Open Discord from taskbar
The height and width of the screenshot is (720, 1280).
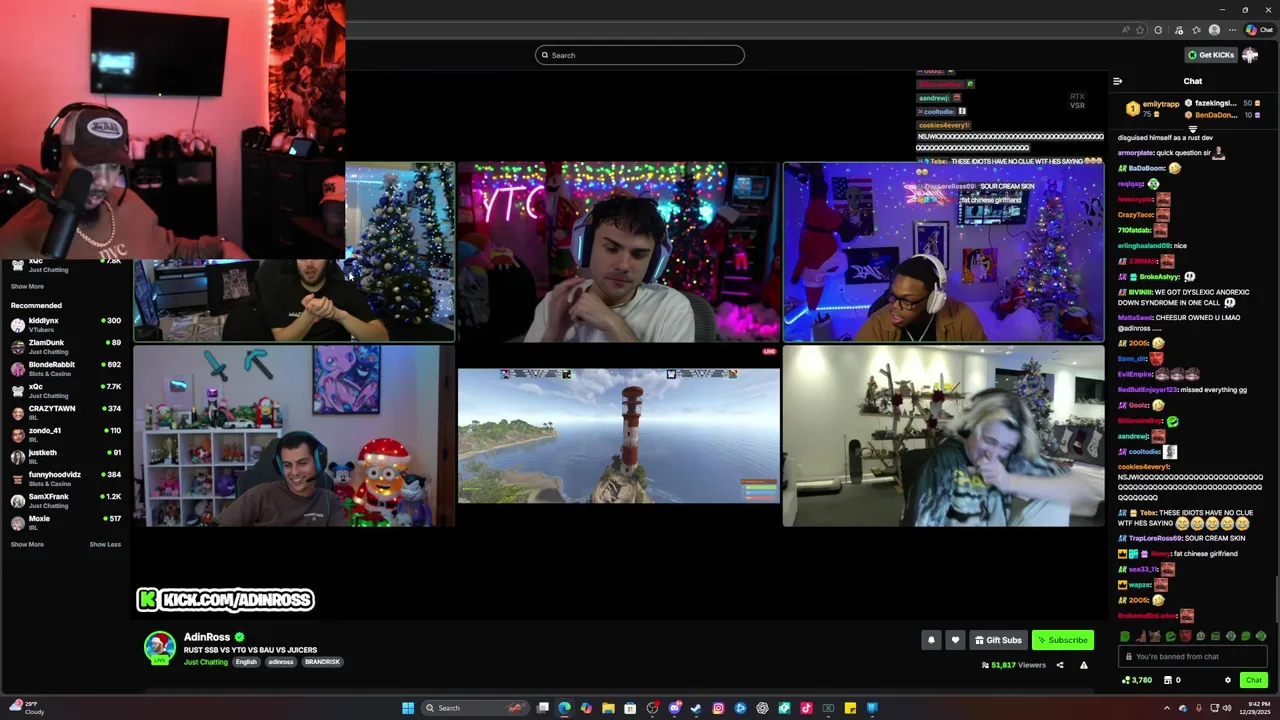(x=675, y=708)
